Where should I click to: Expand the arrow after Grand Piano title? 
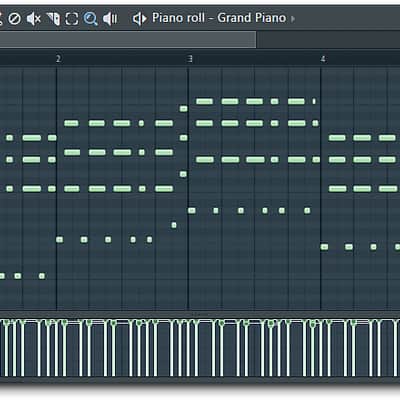click(x=293, y=19)
